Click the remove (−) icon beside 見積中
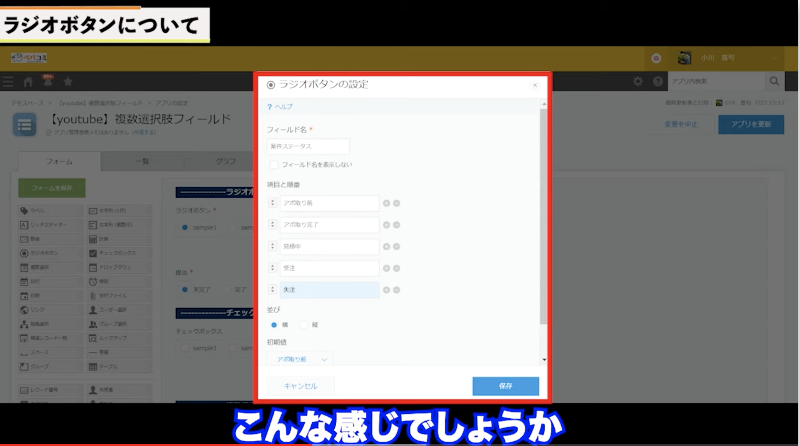The width and height of the screenshot is (800, 446). [x=396, y=246]
